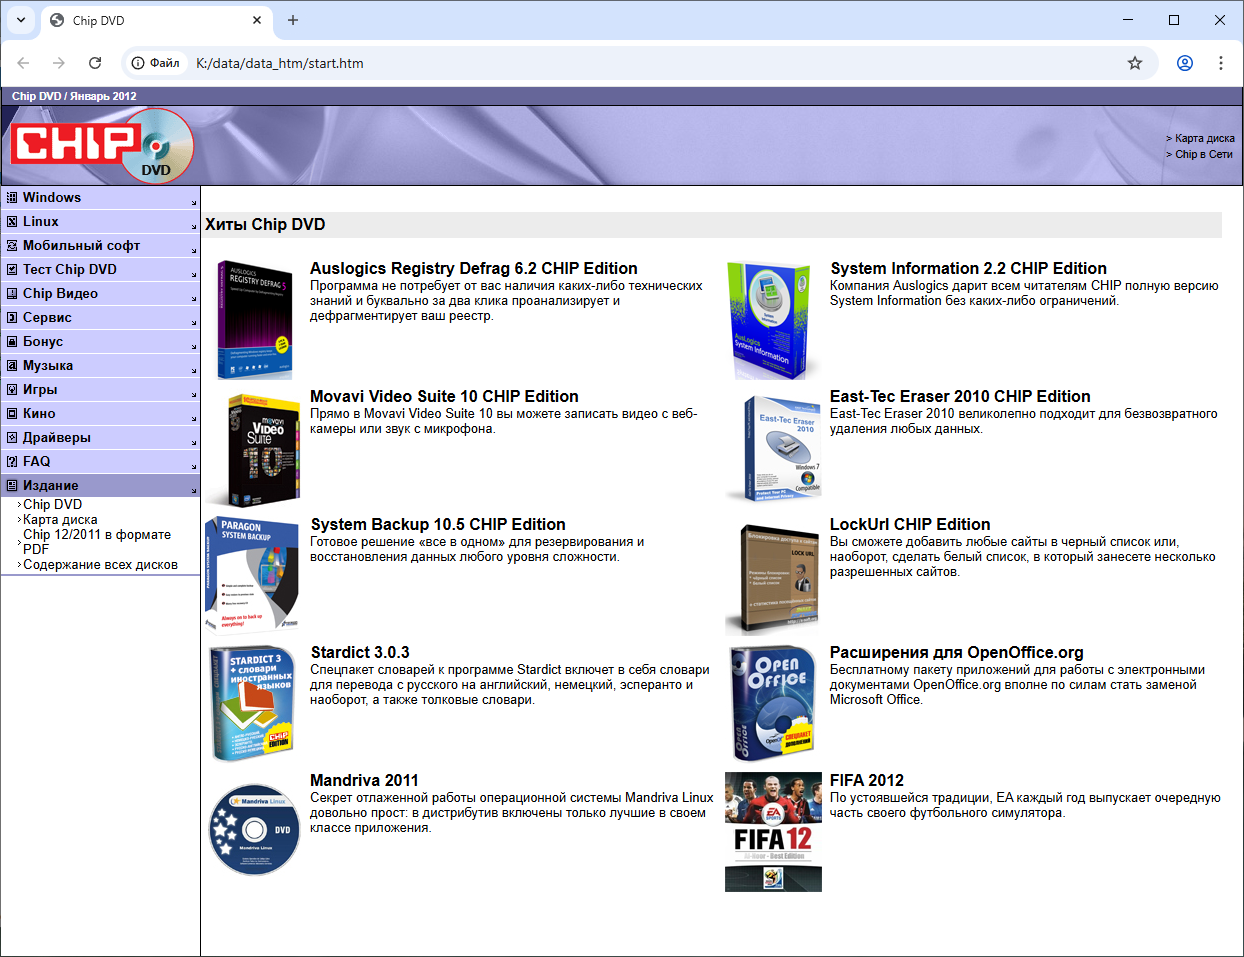Viewport: 1244px width, 957px height.
Task: Open the Кино sidebar menu
Action: point(100,414)
